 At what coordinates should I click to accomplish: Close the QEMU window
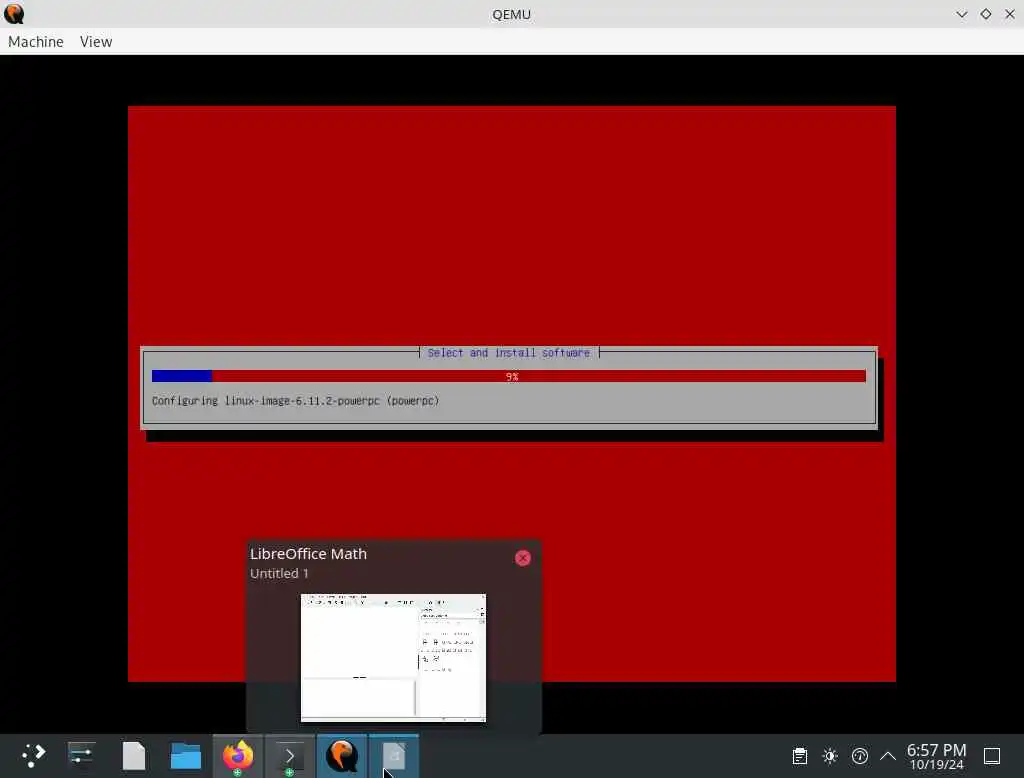click(1010, 14)
